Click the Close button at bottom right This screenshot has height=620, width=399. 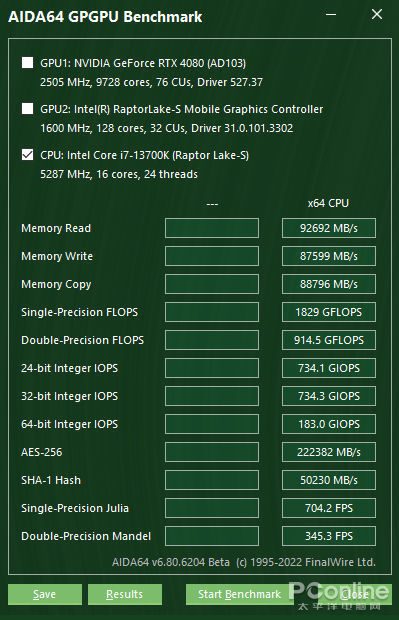click(x=355, y=594)
